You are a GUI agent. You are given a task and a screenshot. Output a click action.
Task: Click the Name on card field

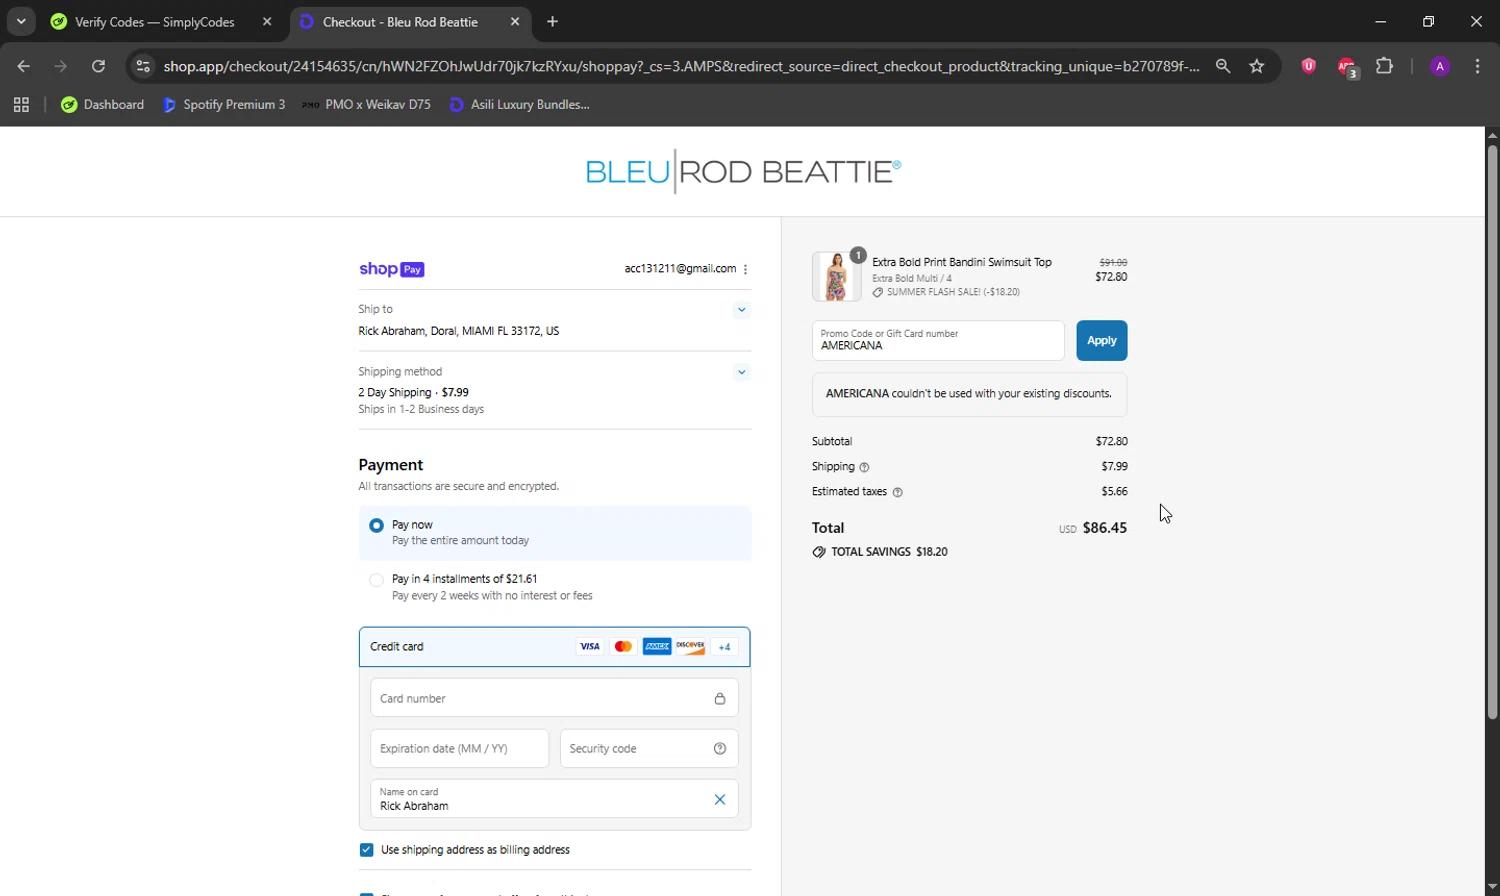coord(554,799)
